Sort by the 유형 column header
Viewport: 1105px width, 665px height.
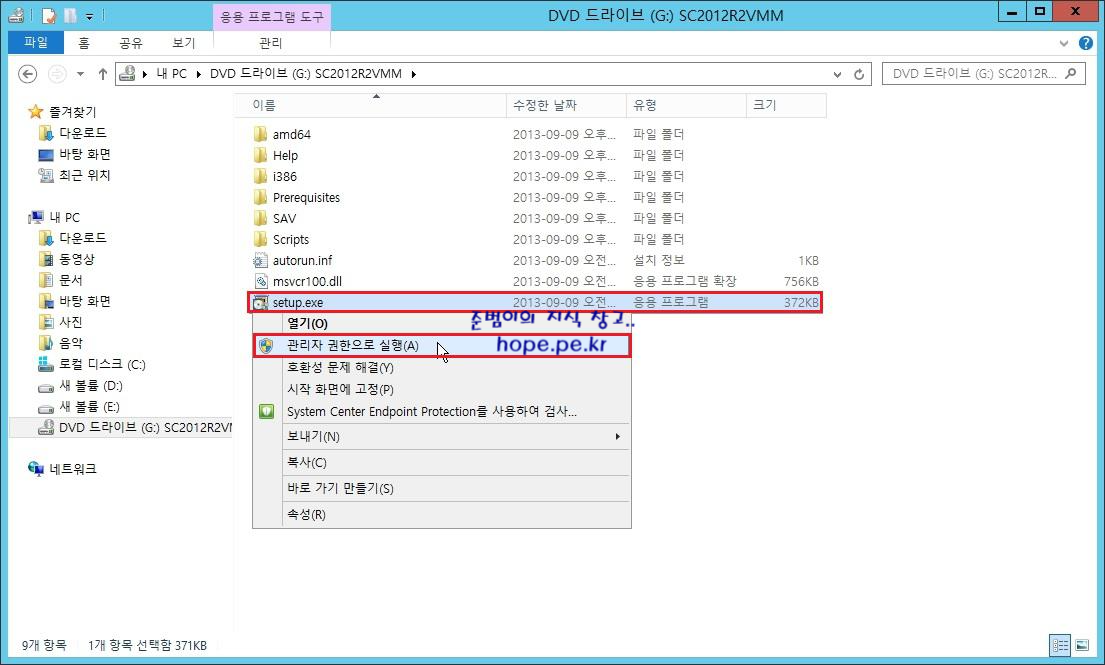coord(686,105)
